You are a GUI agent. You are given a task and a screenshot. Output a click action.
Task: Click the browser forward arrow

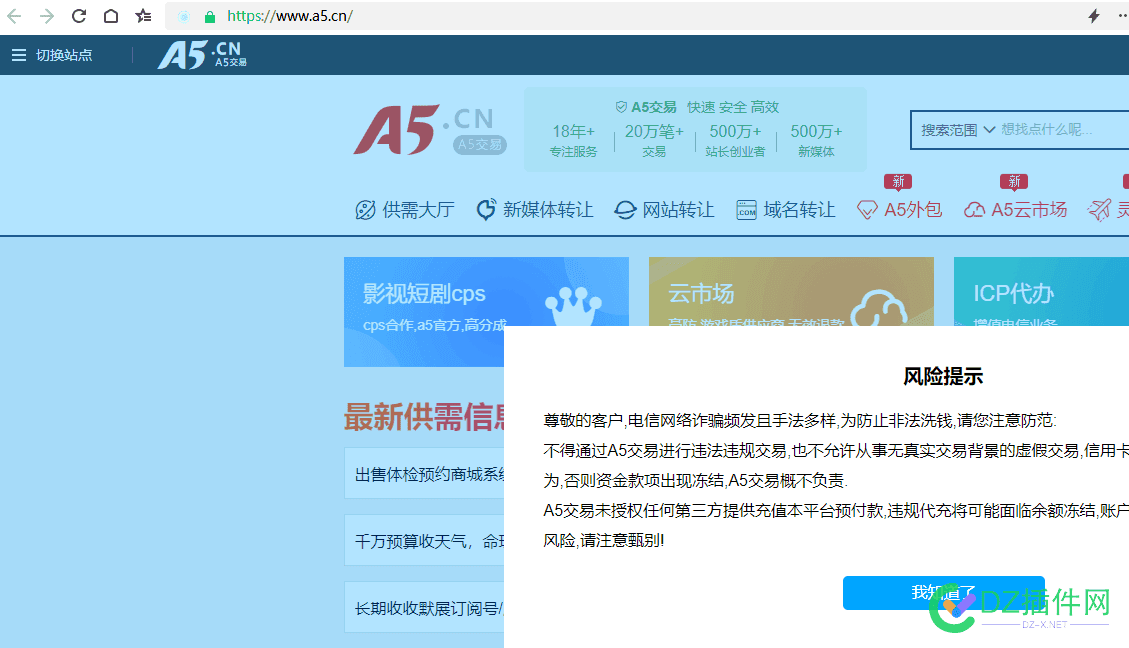(x=47, y=16)
